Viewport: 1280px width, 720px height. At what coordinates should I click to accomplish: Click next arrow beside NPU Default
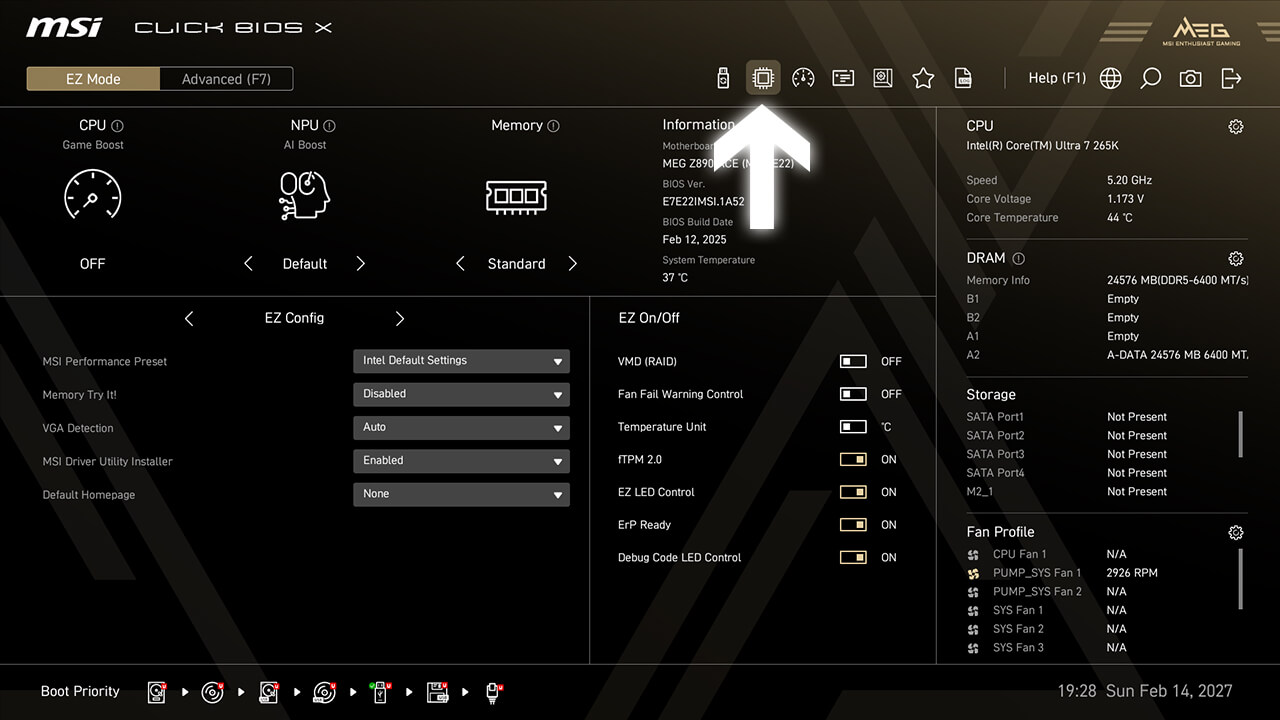tap(361, 264)
